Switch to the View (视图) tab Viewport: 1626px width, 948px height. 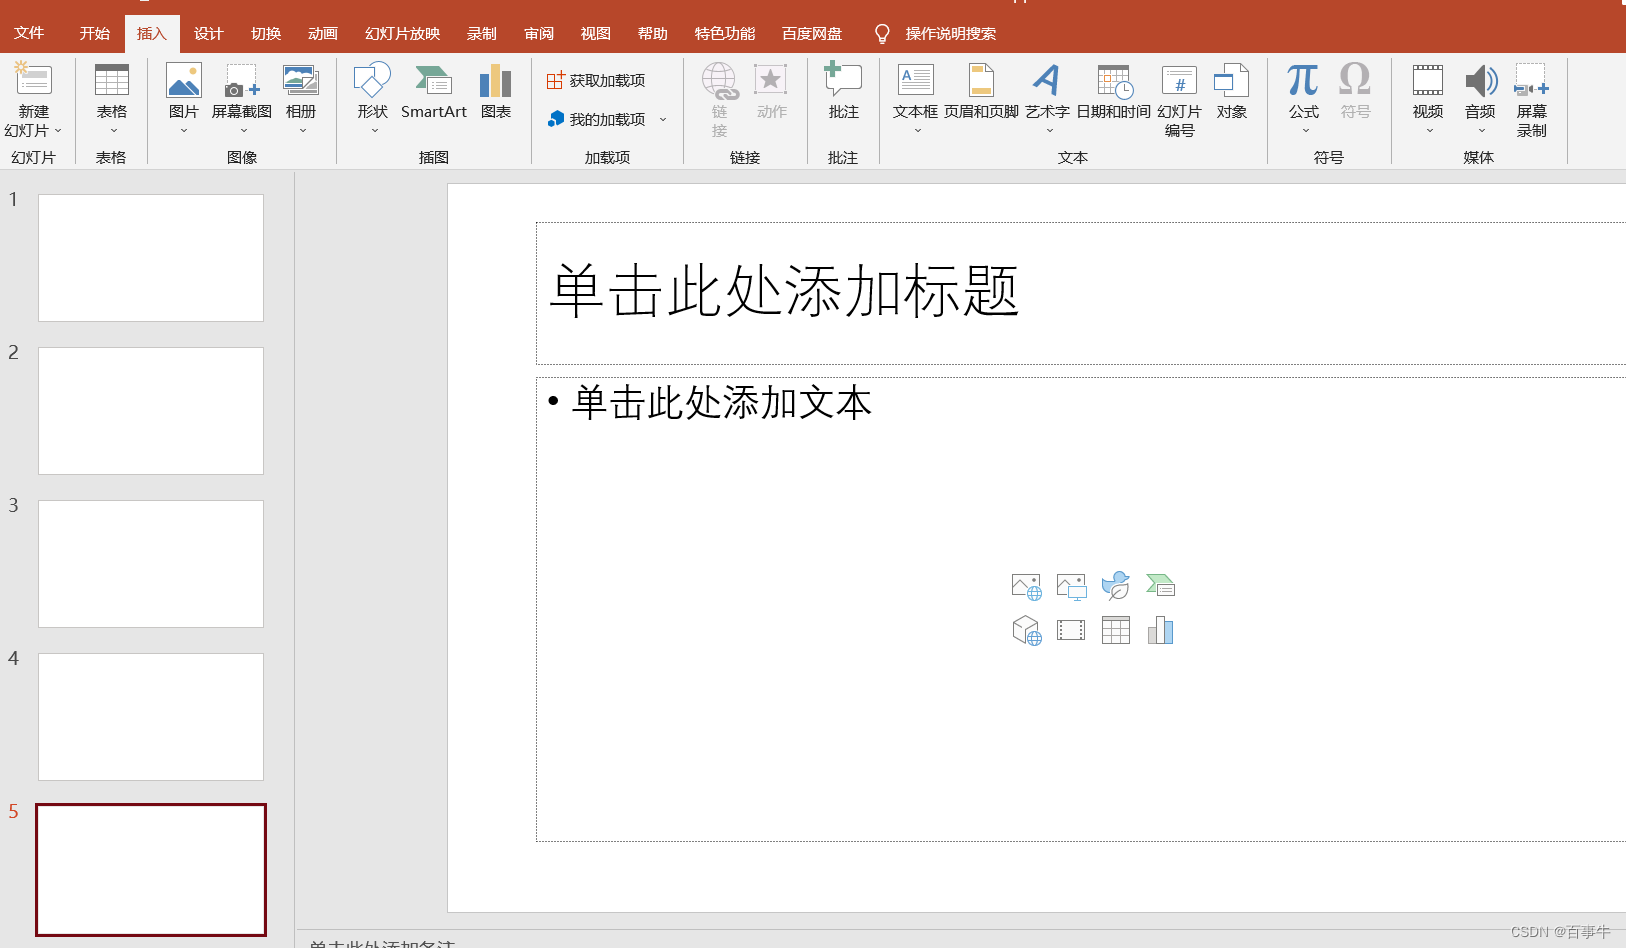(595, 33)
